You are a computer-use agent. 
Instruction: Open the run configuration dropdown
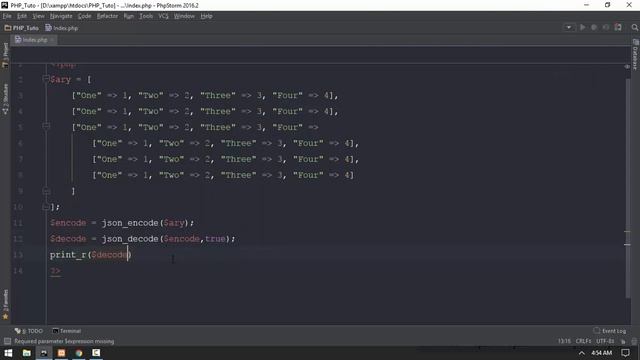(568, 27)
